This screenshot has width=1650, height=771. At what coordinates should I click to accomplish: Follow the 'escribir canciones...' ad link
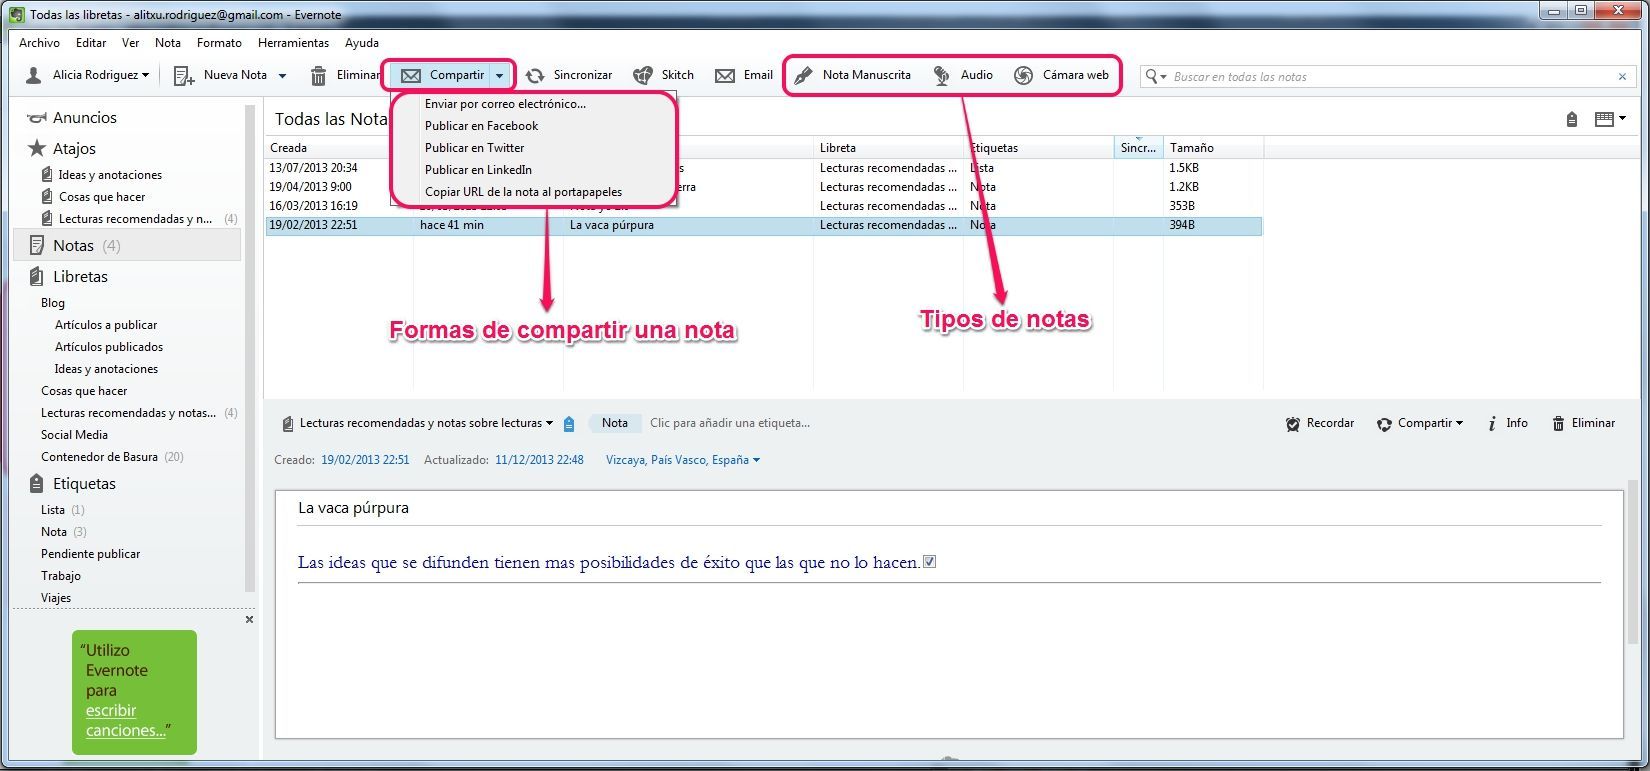tap(126, 721)
